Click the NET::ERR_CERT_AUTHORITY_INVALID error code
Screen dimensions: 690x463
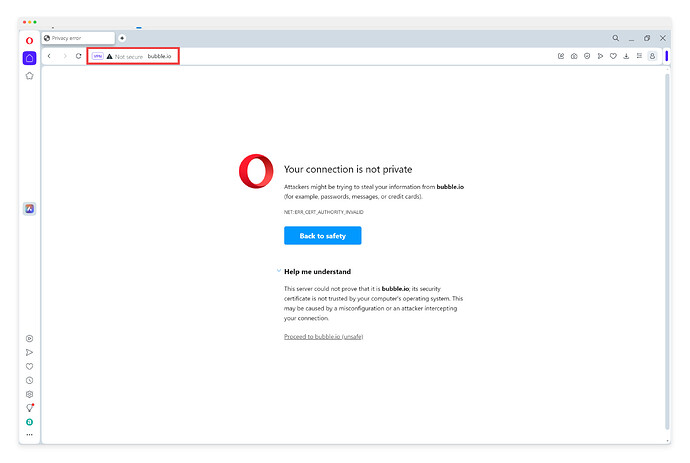pos(323,212)
